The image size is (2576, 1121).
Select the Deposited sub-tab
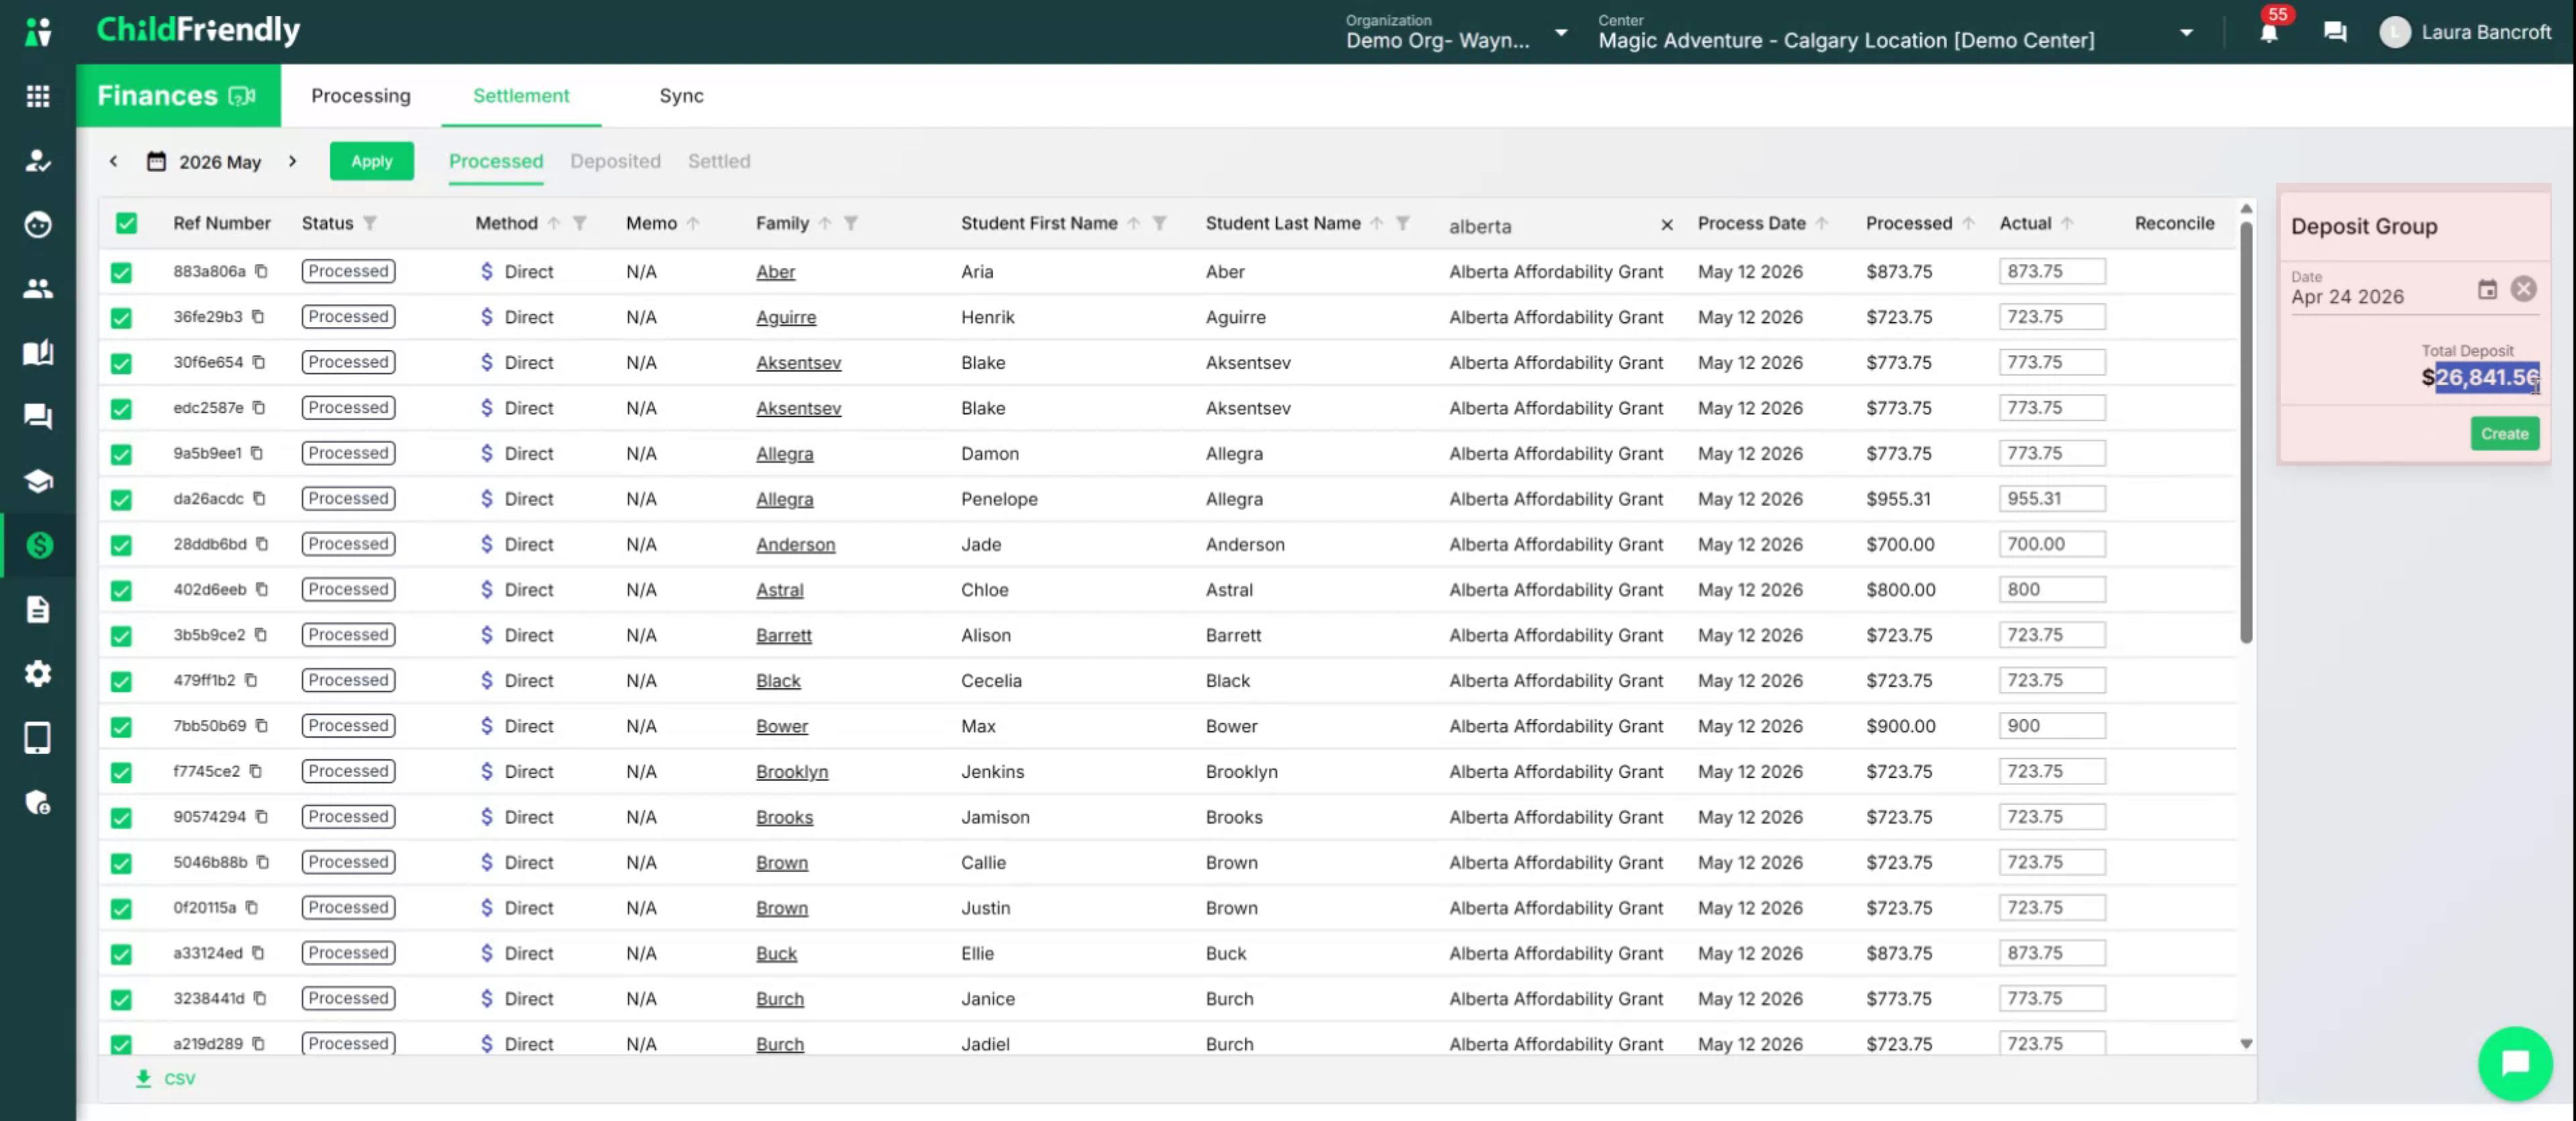[615, 161]
